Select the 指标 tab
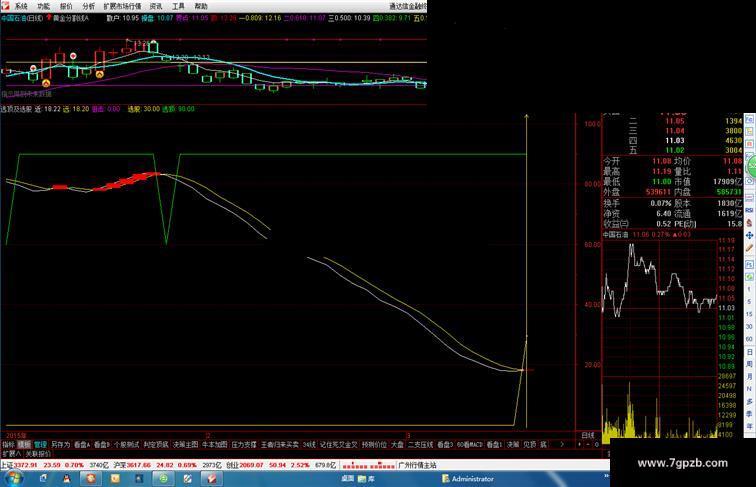The image size is (756, 487). point(9,445)
